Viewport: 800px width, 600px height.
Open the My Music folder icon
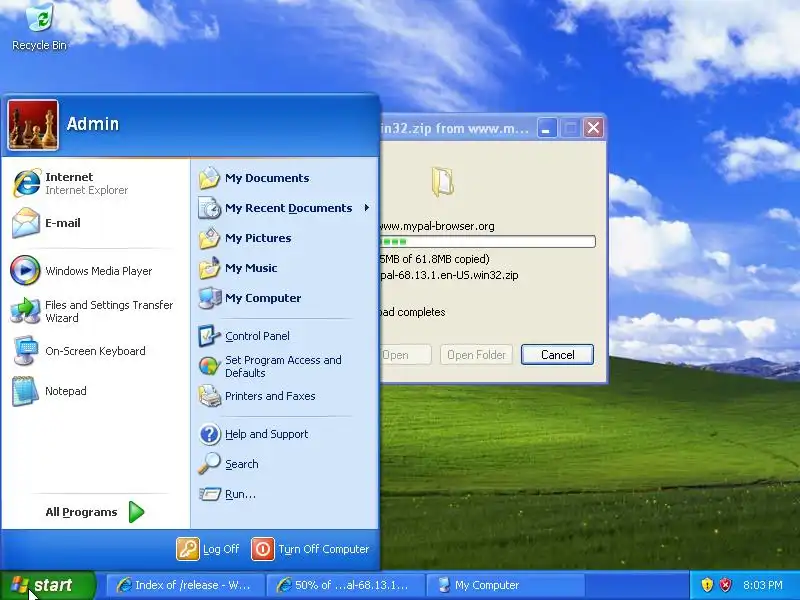pyautogui.click(x=209, y=268)
